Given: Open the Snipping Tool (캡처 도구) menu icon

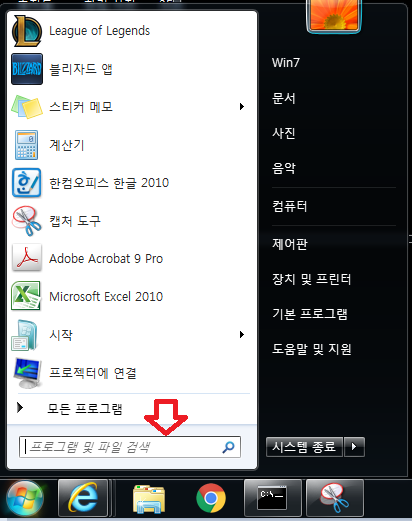Looking at the screenshot, I should pos(27,221).
